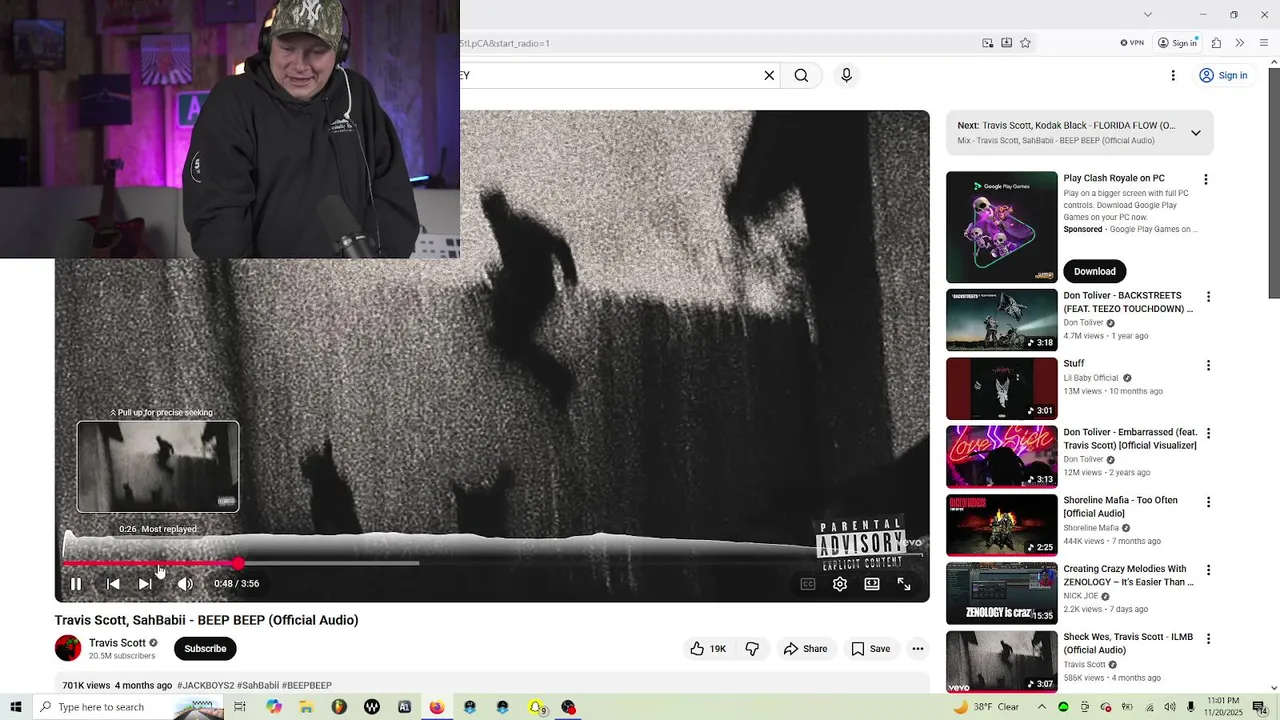Screen dimensions: 1280x720
Task: Save the video to a playlist
Action: tap(870, 649)
